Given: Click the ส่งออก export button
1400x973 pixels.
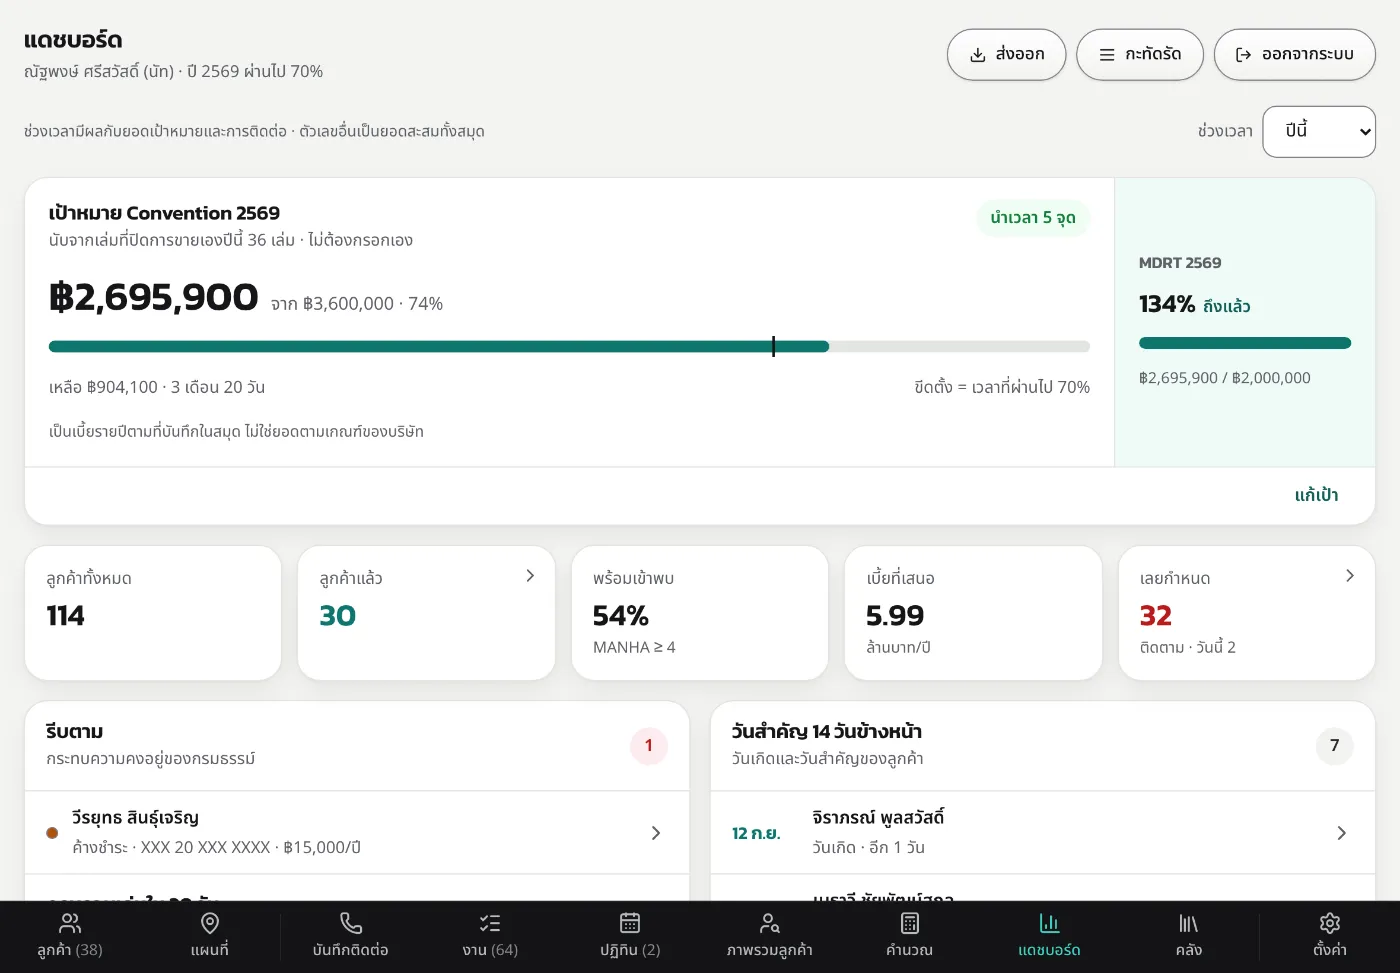Looking at the screenshot, I should click(x=1006, y=55).
